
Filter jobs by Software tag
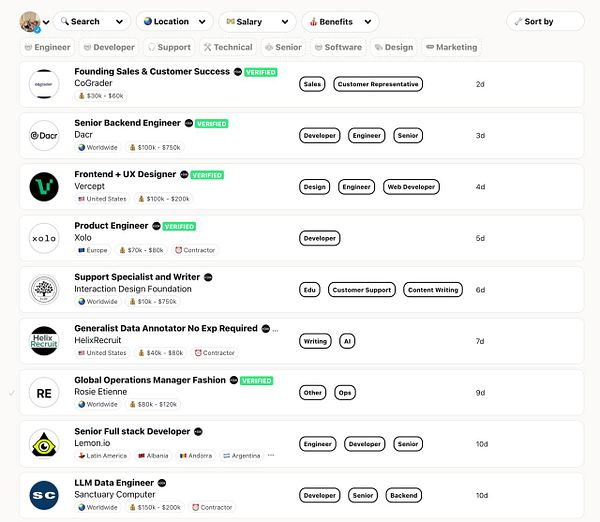coord(338,47)
